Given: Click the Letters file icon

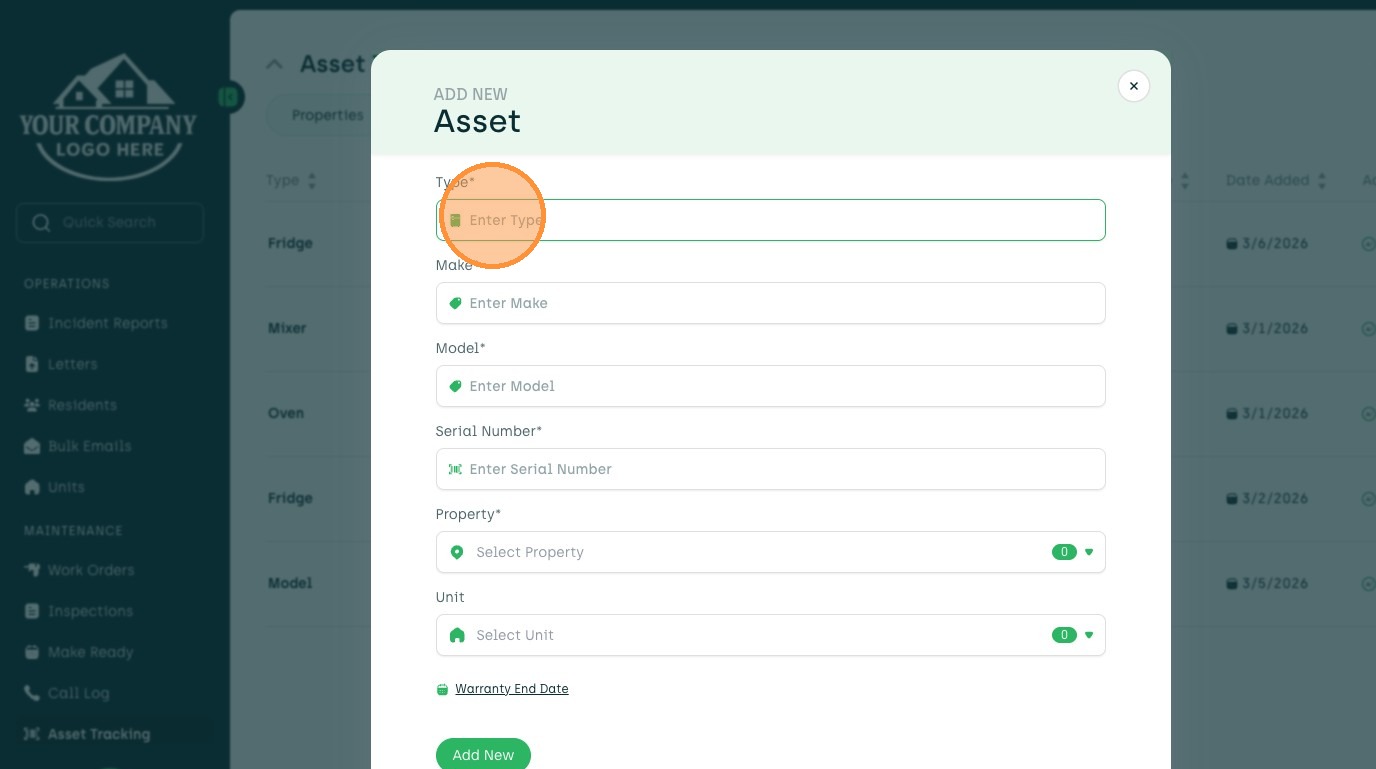Looking at the screenshot, I should (31, 365).
